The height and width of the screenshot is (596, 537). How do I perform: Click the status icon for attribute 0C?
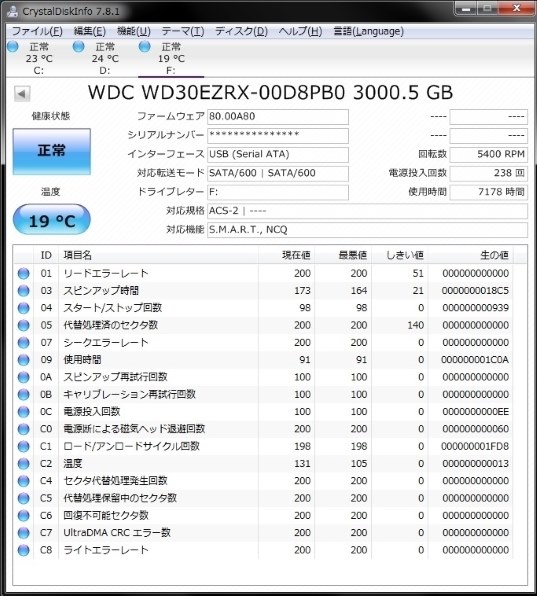point(24,412)
